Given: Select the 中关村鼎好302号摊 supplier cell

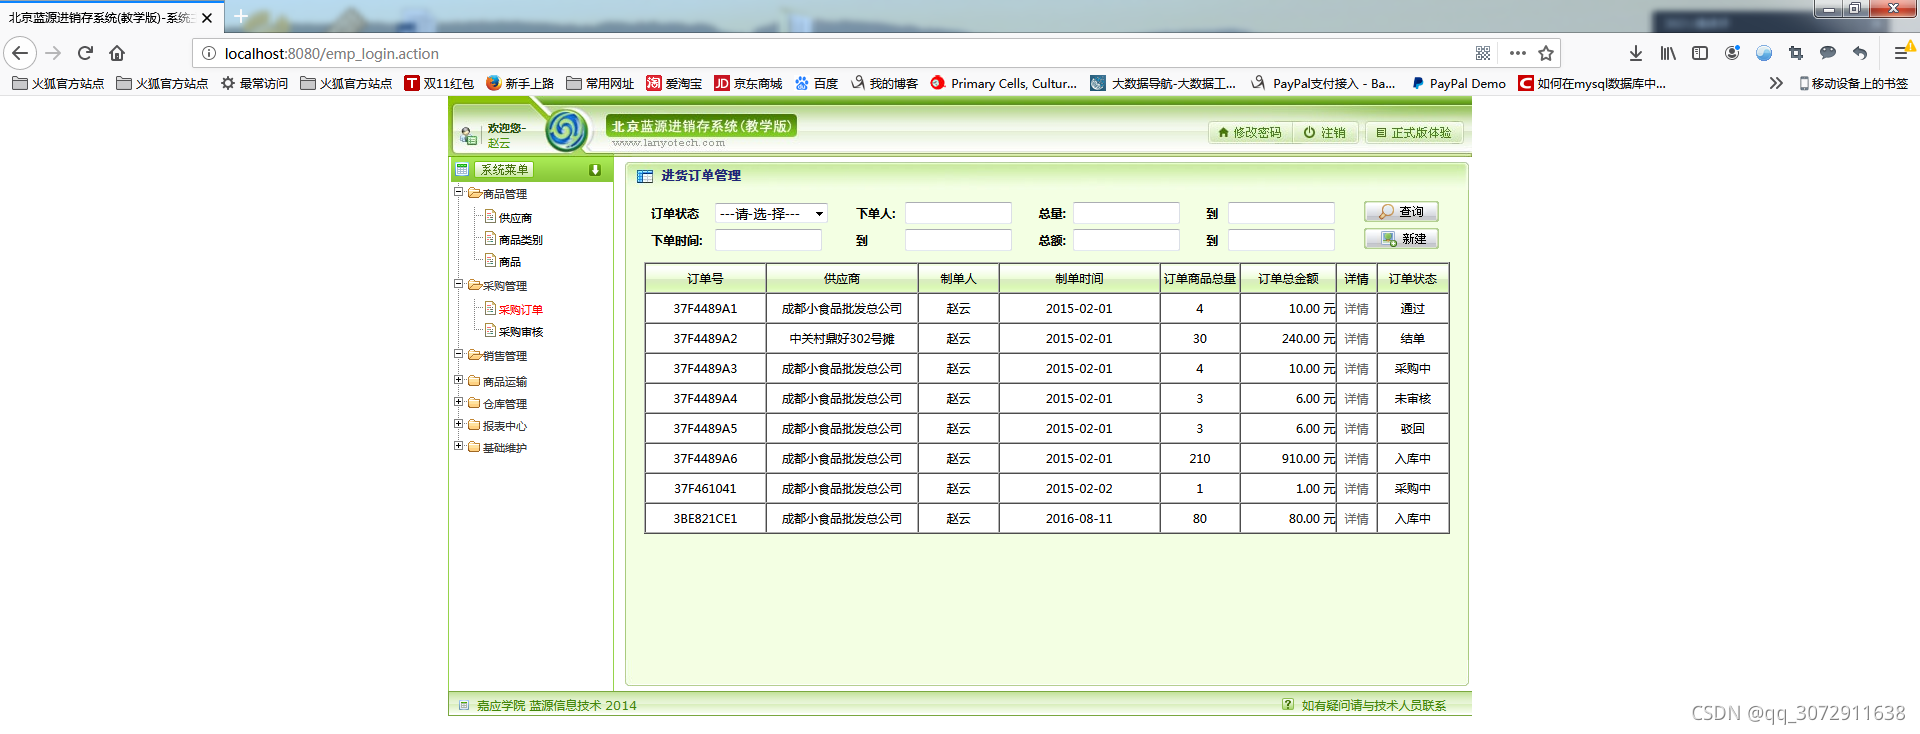Looking at the screenshot, I should tap(842, 339).
